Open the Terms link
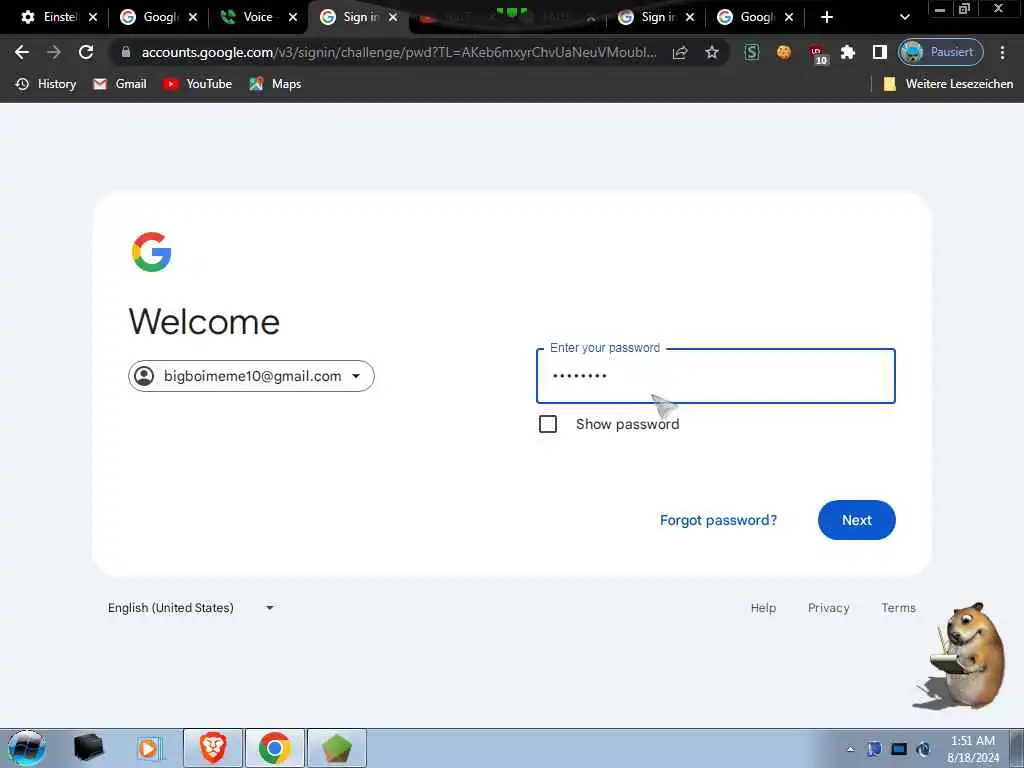This screenshot has width=1024, height=768. click(899, 608)
